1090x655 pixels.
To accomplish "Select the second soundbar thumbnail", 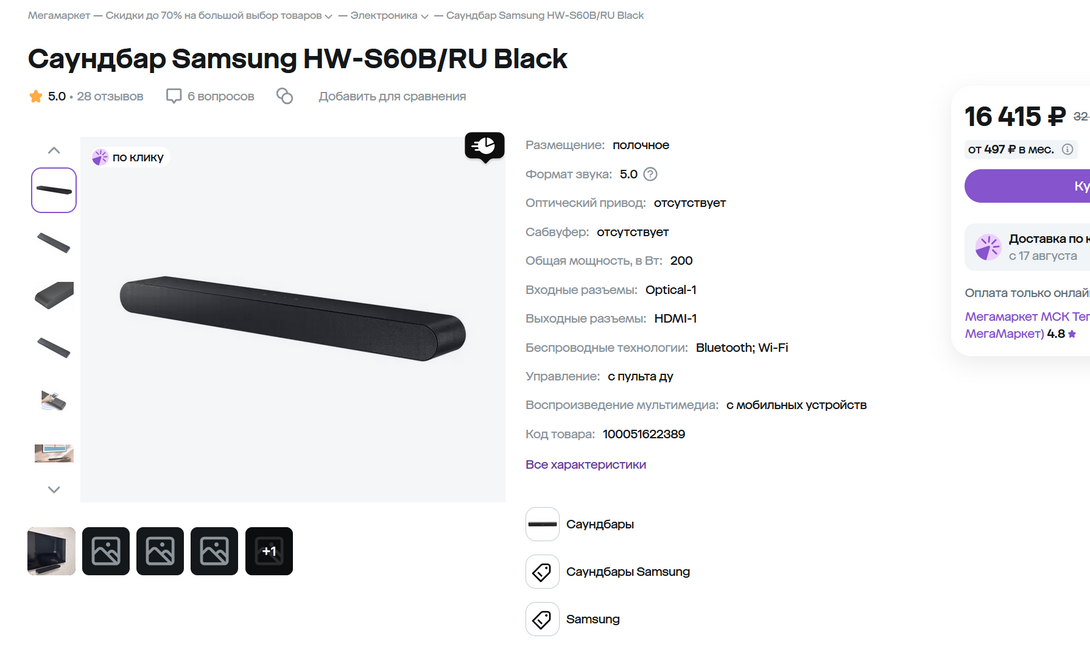I will [54, 243].
